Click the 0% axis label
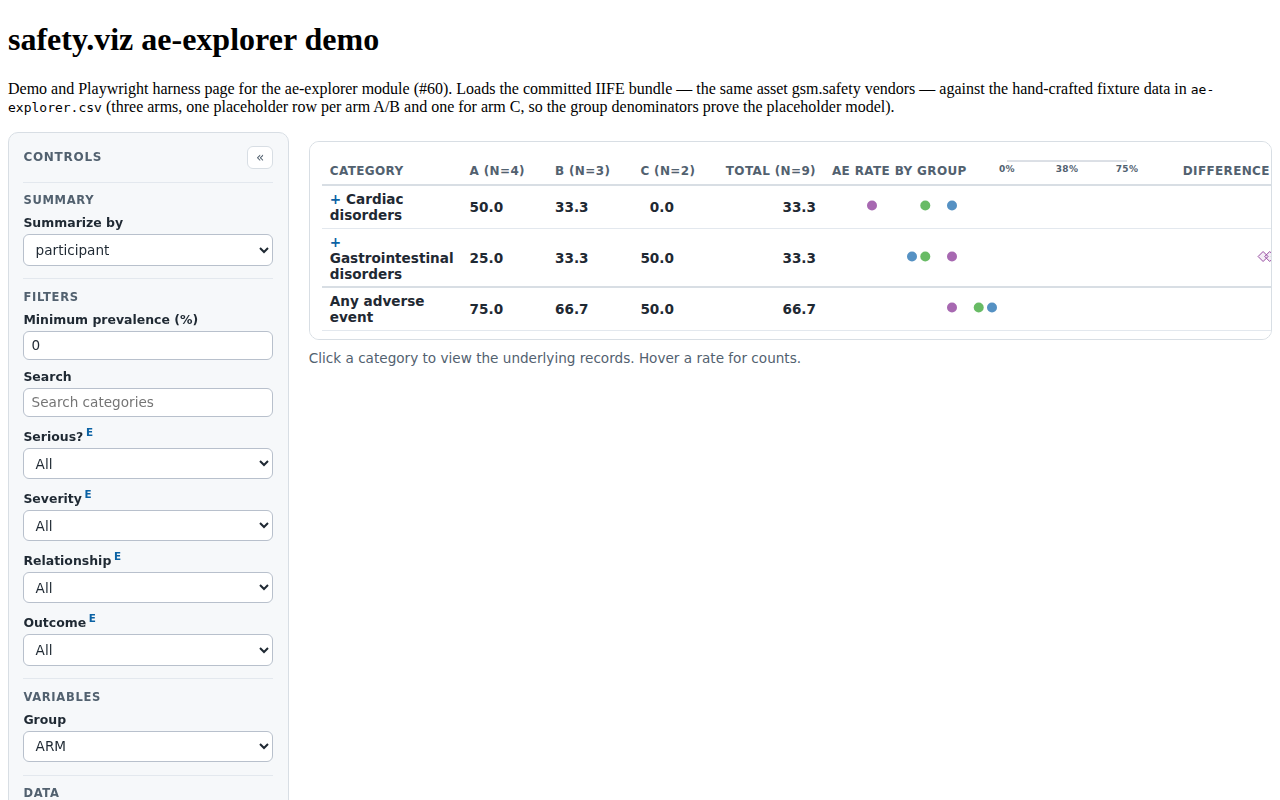Screen dimensions: 1280x800 point(1007,169)
